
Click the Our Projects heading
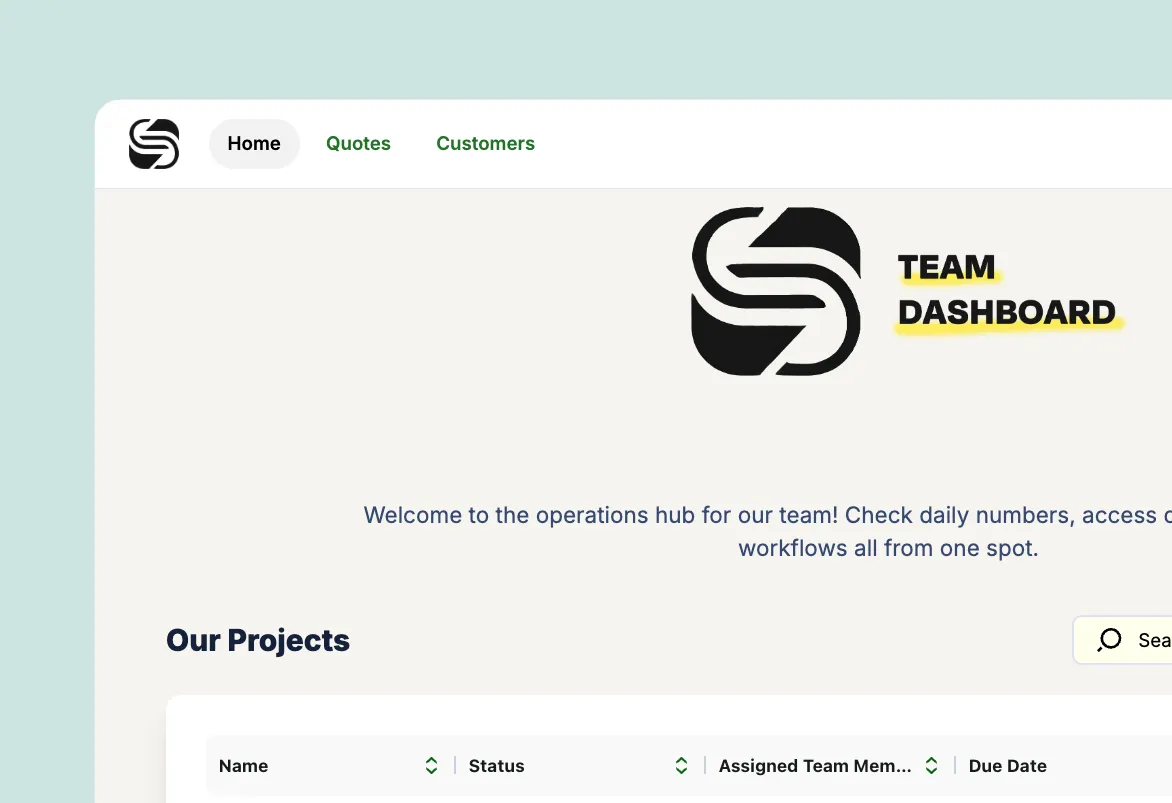point(258,640)
